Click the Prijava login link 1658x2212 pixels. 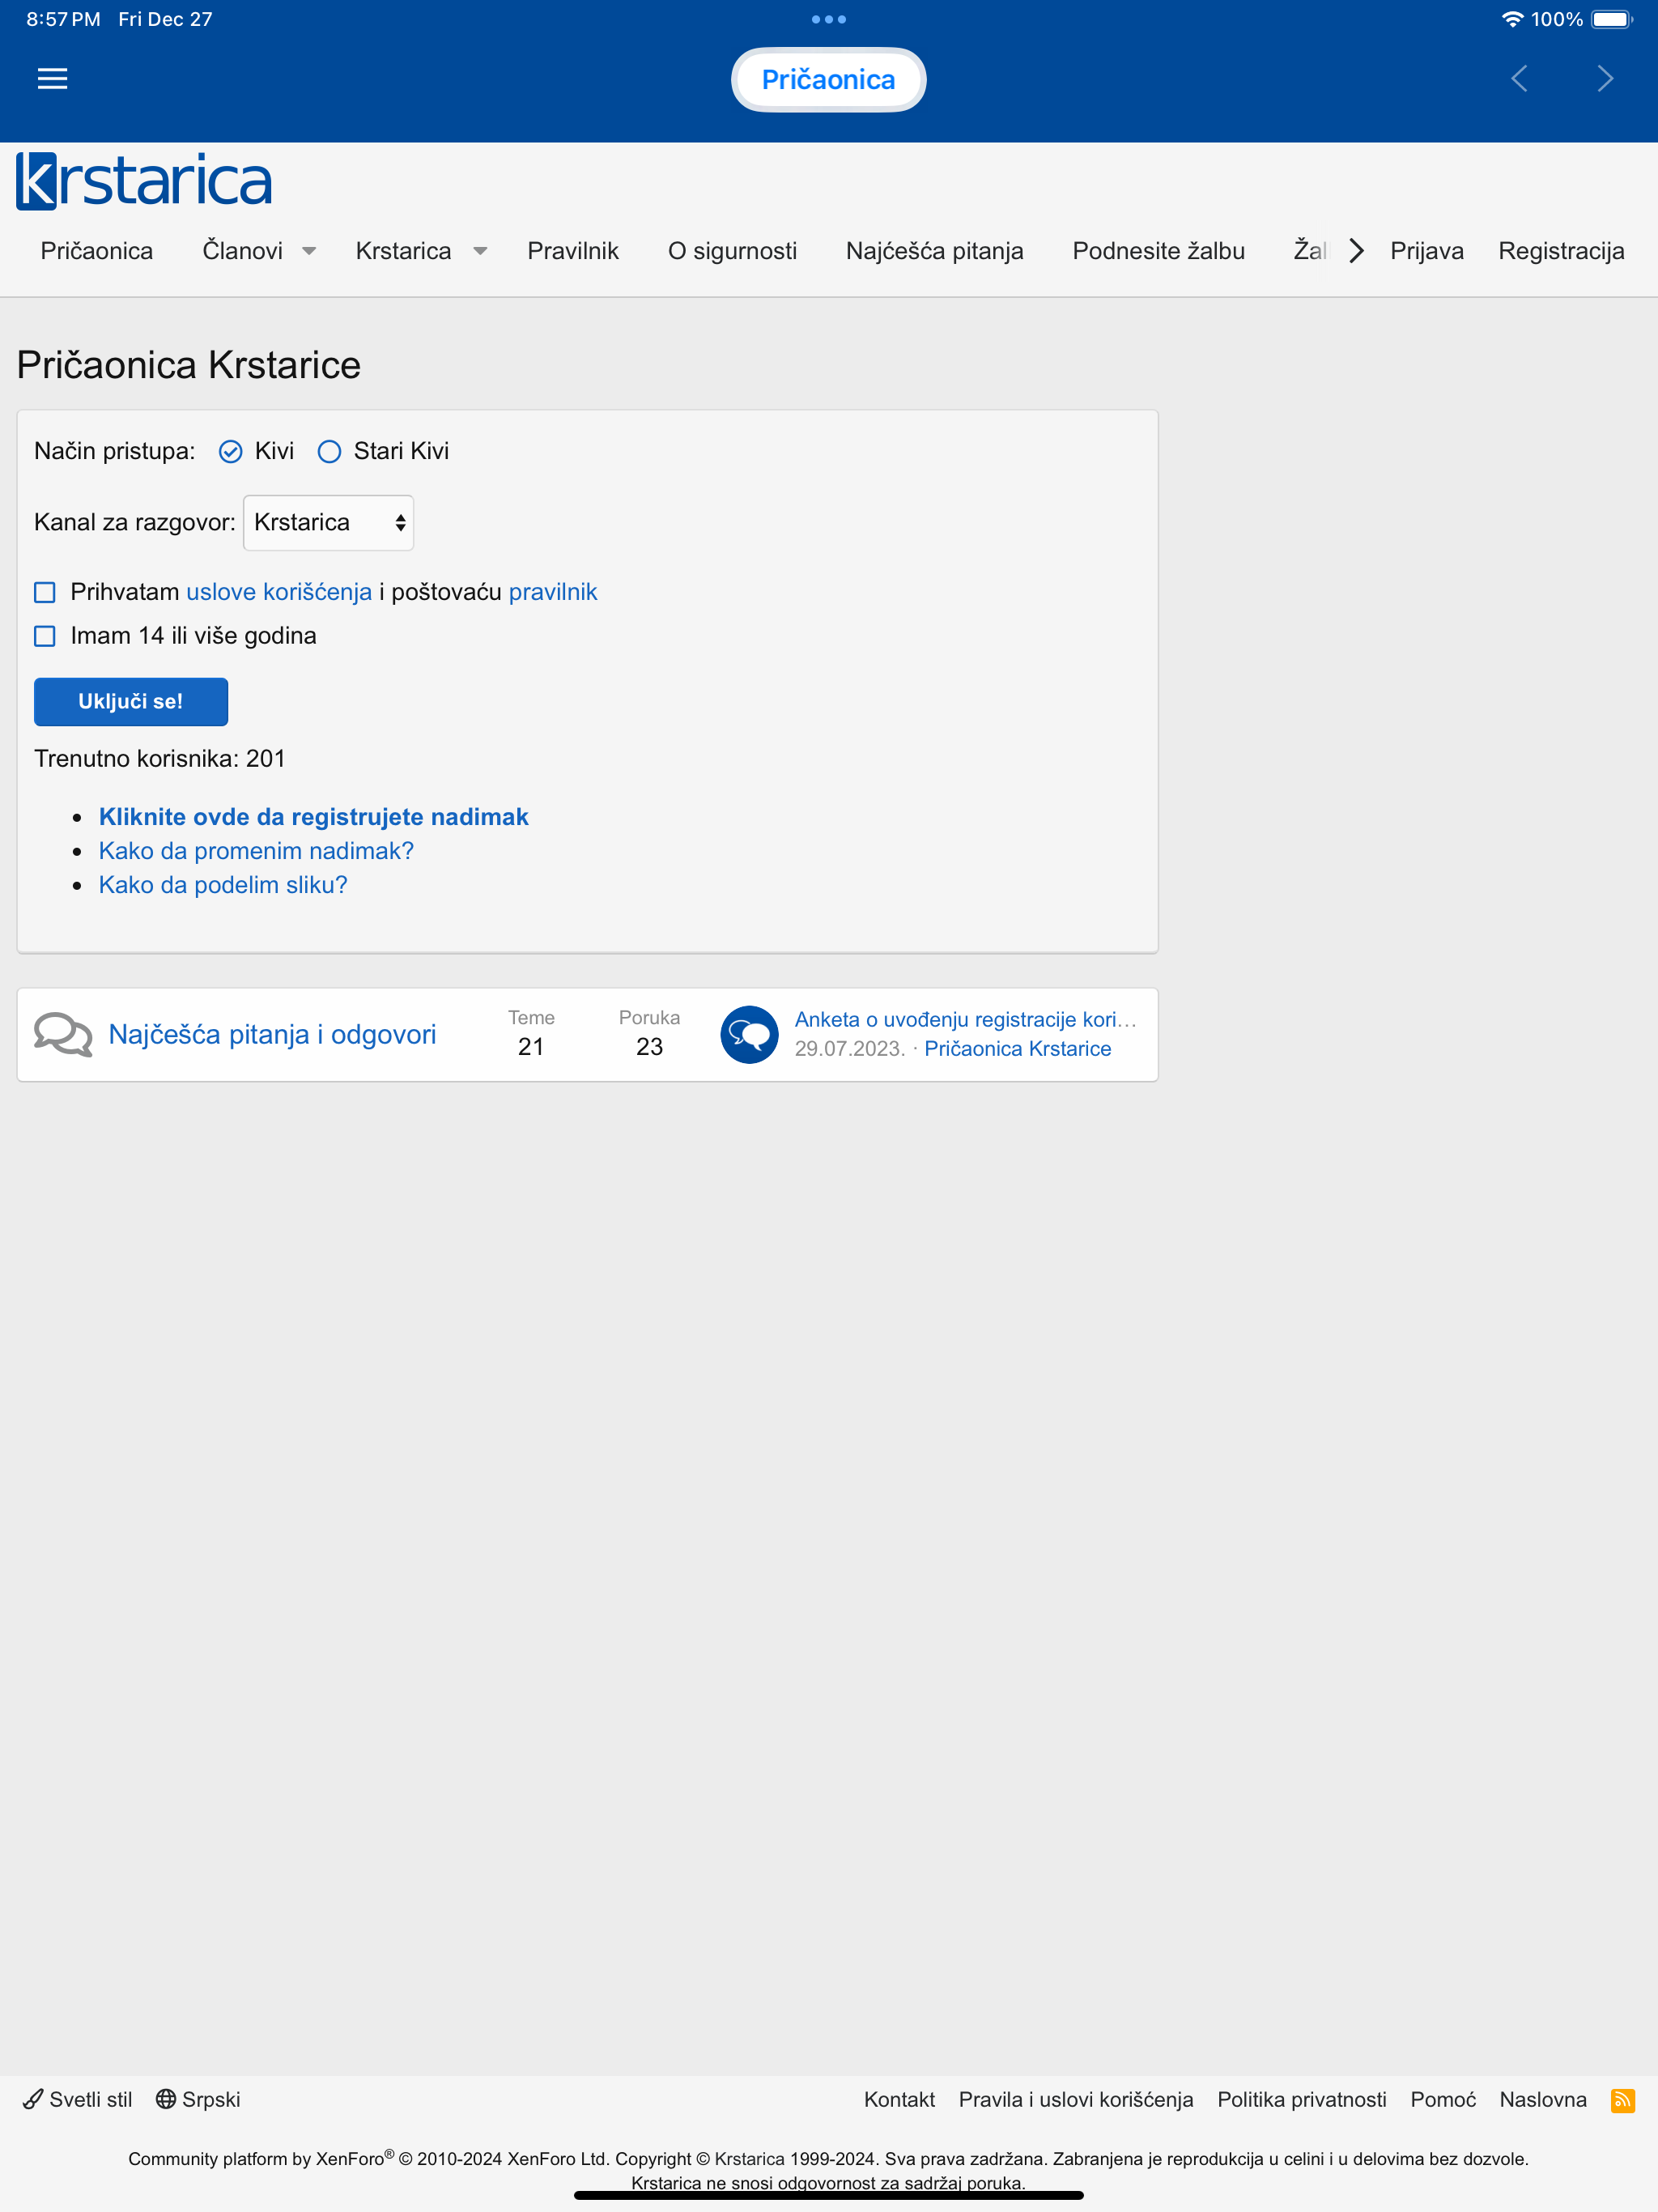tap(1427, 251)
